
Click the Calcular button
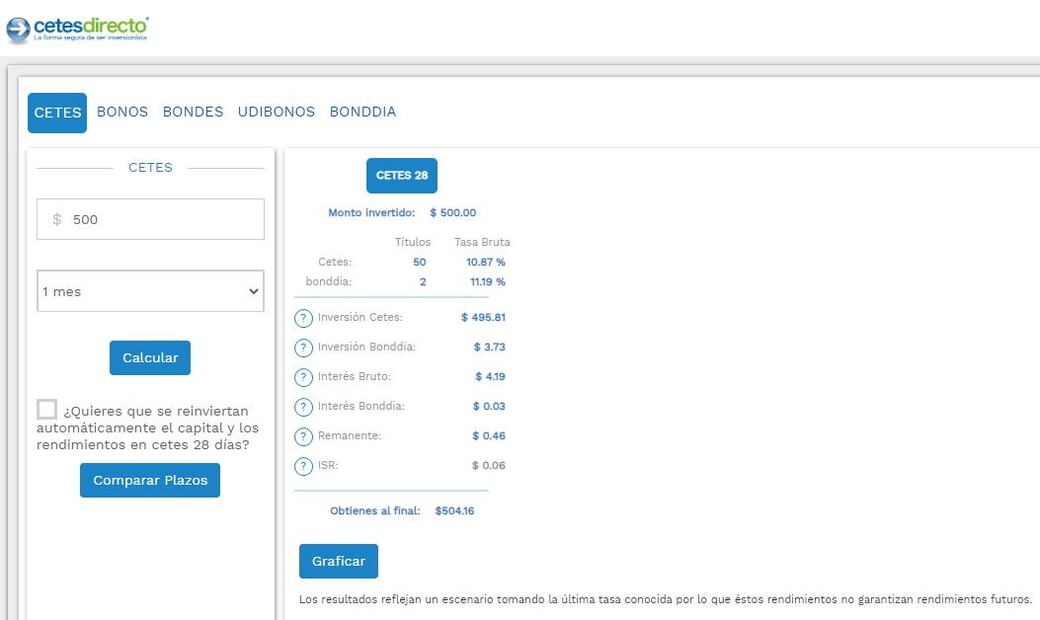point(150,358)
